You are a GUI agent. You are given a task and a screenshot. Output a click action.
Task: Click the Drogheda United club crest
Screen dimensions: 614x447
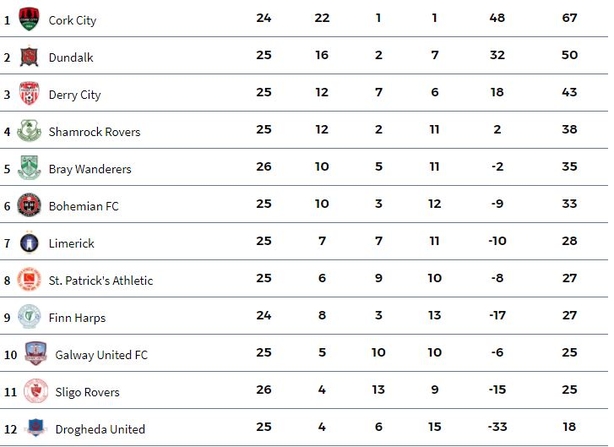(x=35, y=427)
